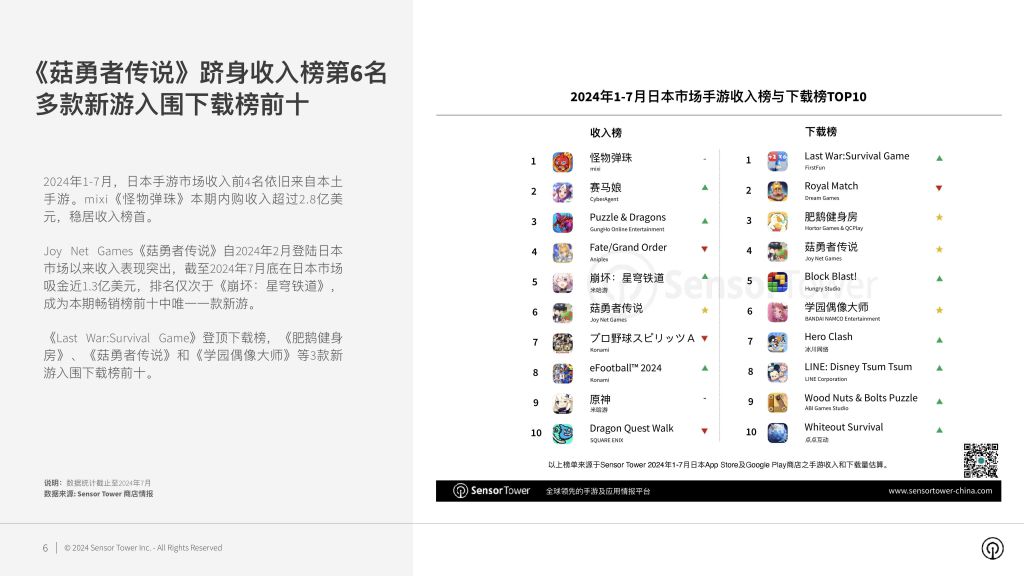Click the Block Blast! game icon
The image size is (1024, 576).
click(777, 281)
